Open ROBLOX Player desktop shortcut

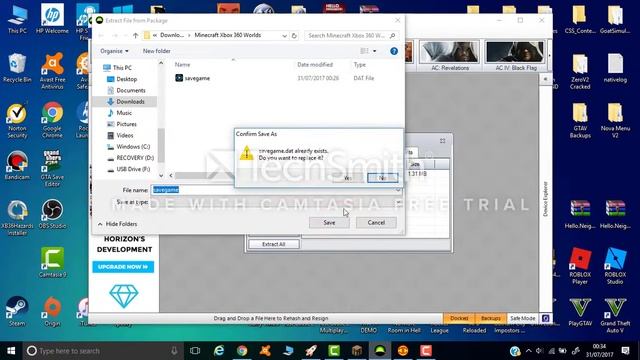pyautogui.click(x=580, y=266)
